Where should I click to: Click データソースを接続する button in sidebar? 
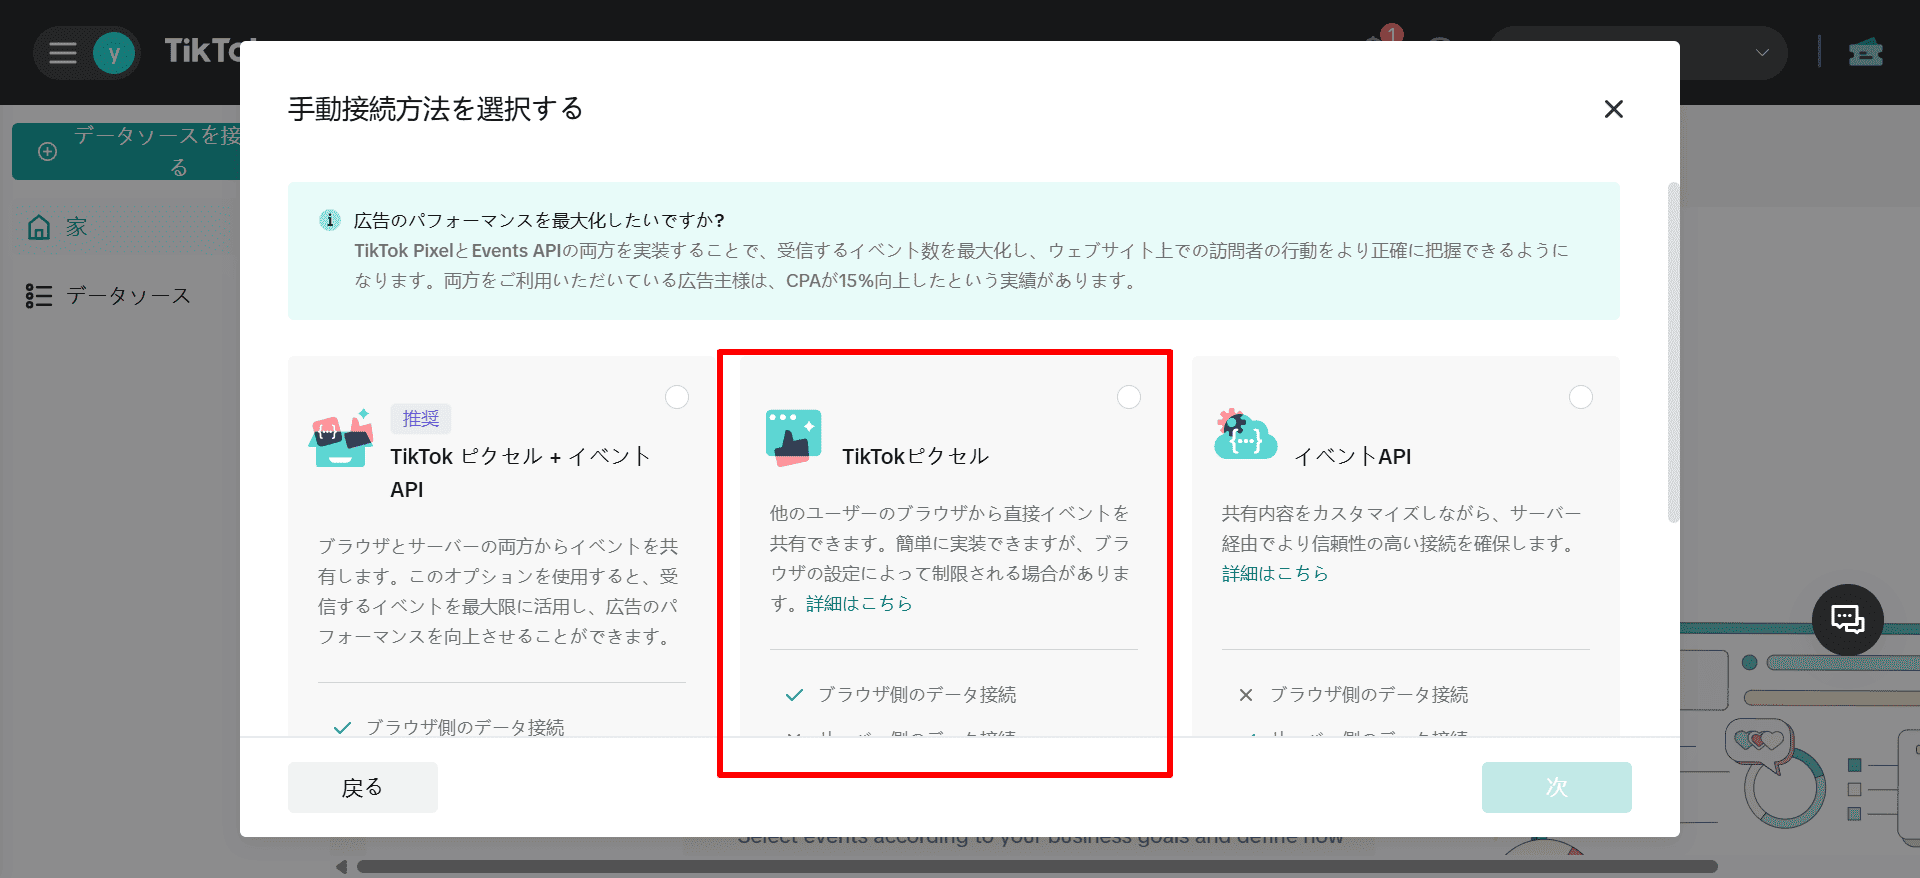click(x=126, y=151)
